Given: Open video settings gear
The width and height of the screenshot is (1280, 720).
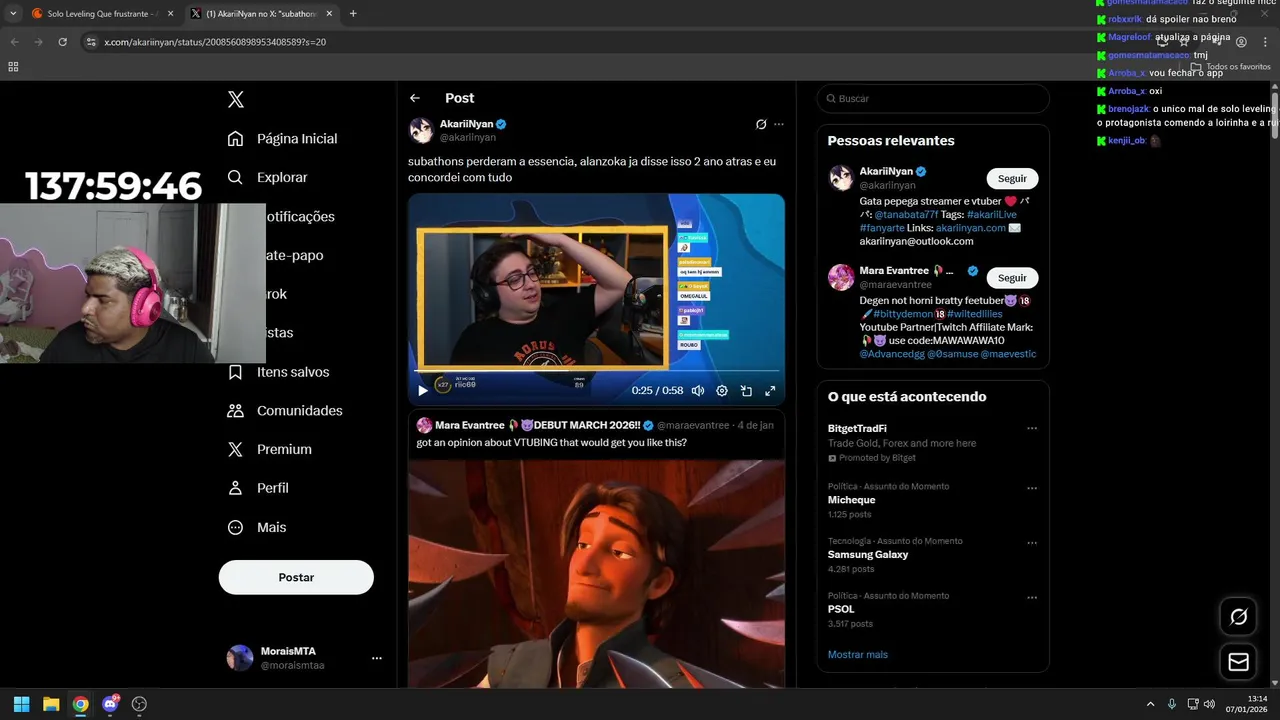Looking at the screenshot, I should coord(722,391).
